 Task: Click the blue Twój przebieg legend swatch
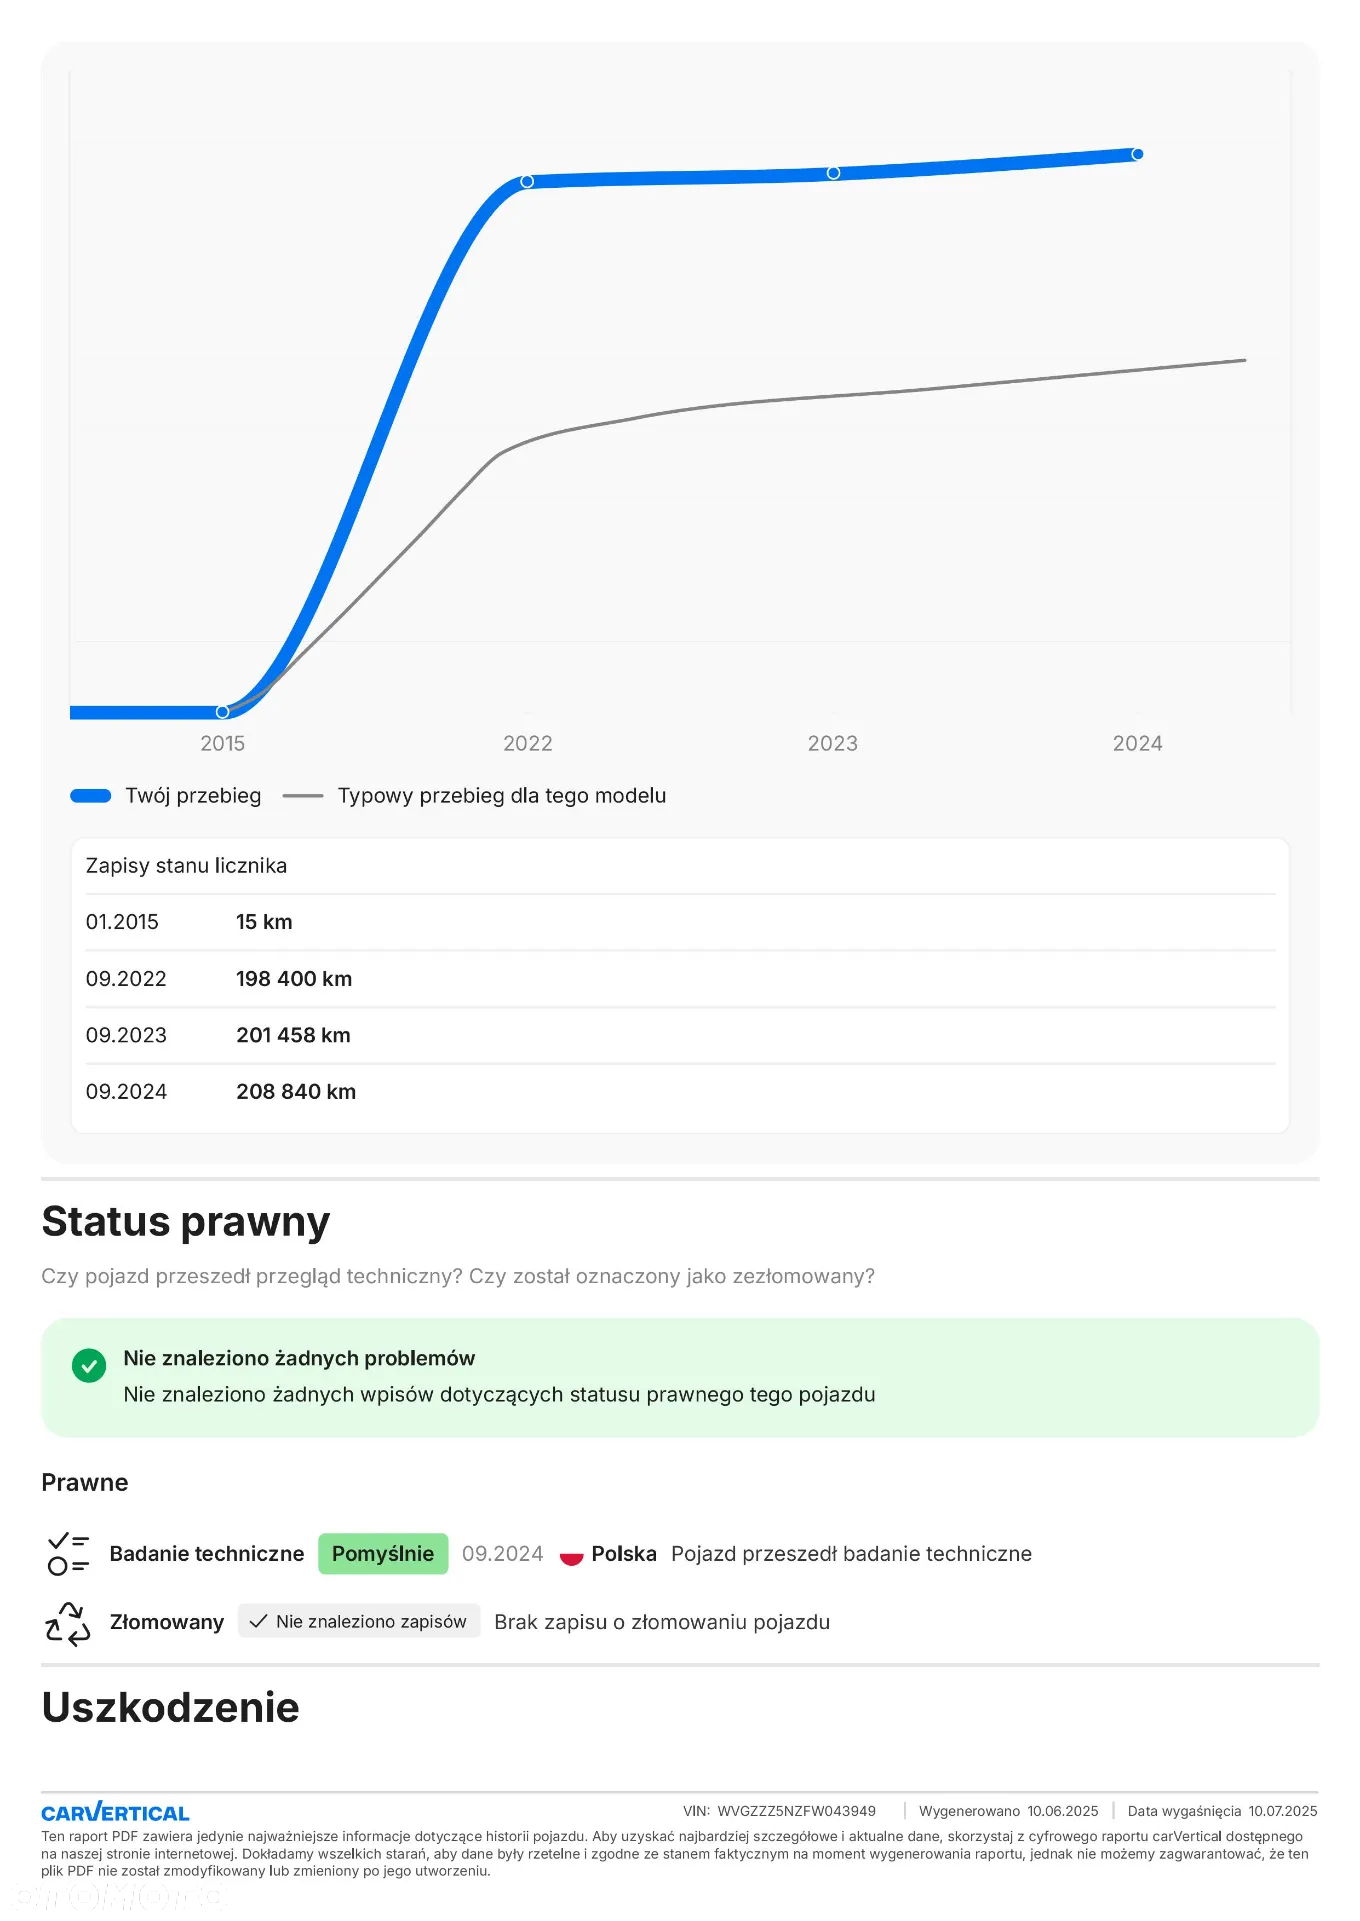click(91, 796)
